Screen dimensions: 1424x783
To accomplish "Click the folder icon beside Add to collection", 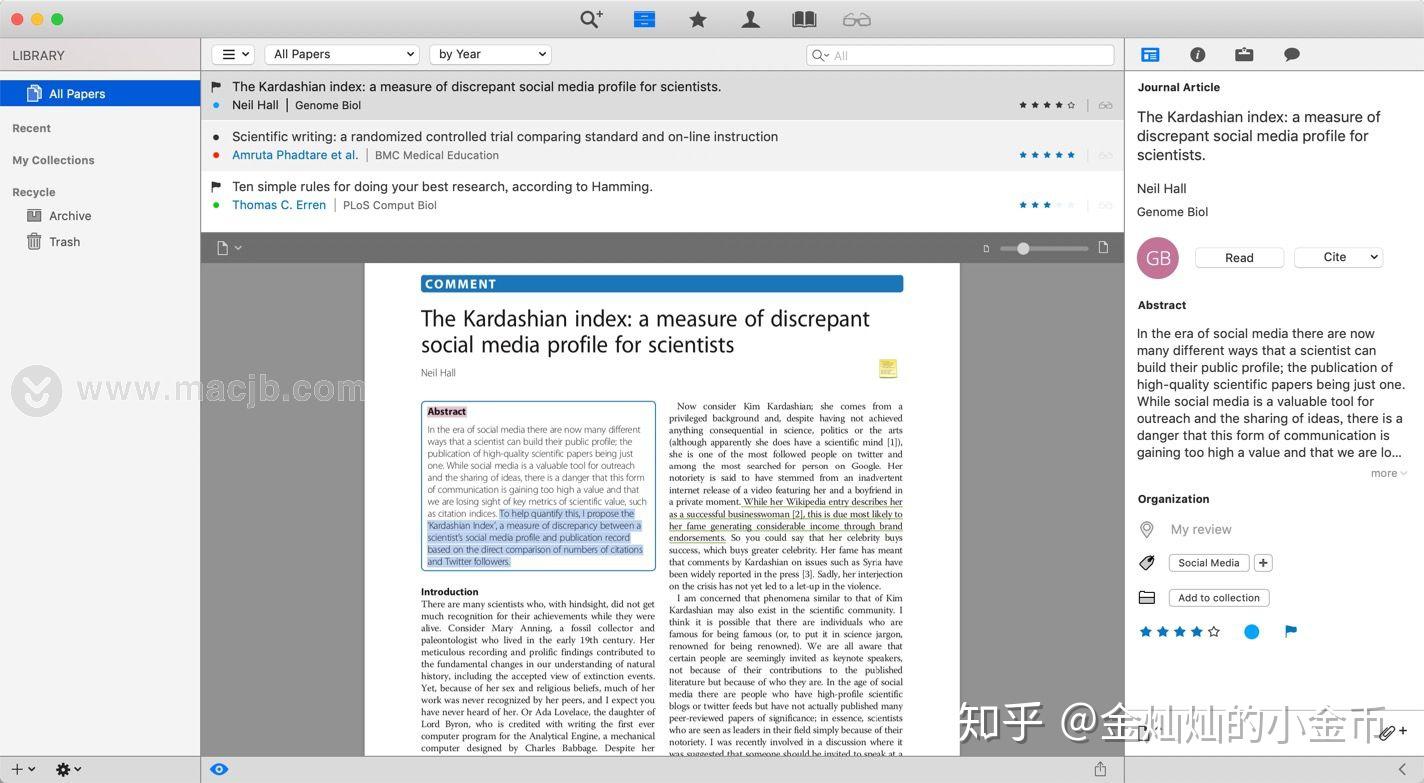I will (1147, 597).
